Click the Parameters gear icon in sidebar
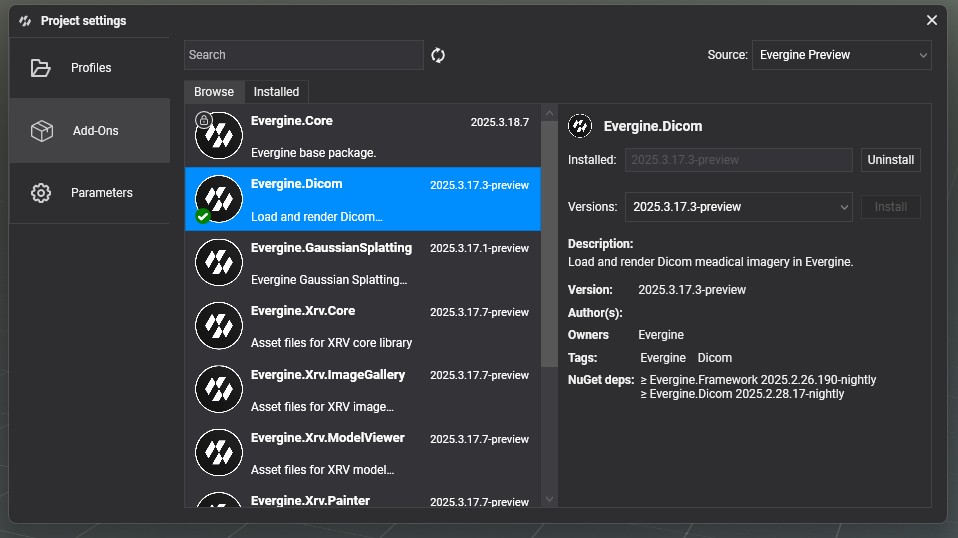 [41, 193]
